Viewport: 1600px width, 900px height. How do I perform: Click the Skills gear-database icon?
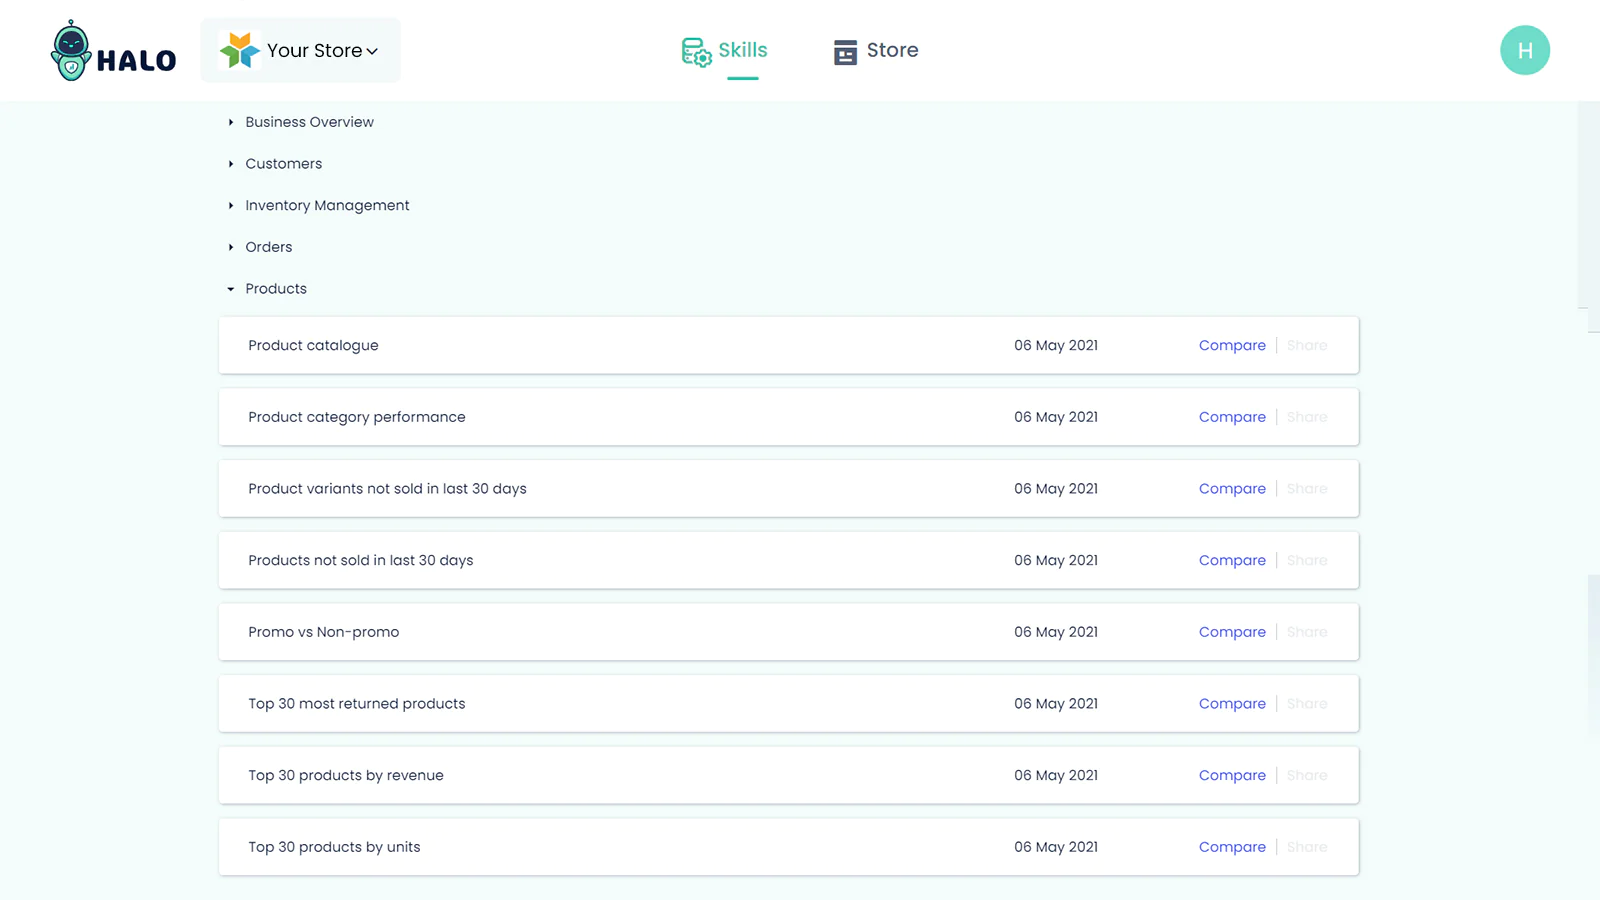tap(697, 52)
